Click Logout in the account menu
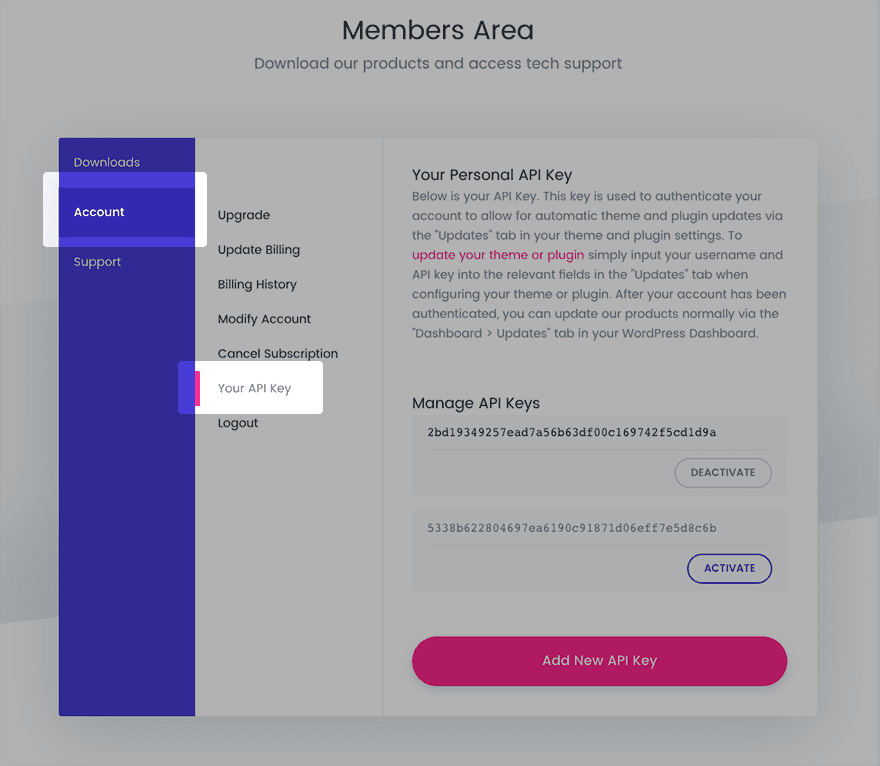Image resolution: width=880 pixels, height=766 pixels. click(x=238, y=423)
